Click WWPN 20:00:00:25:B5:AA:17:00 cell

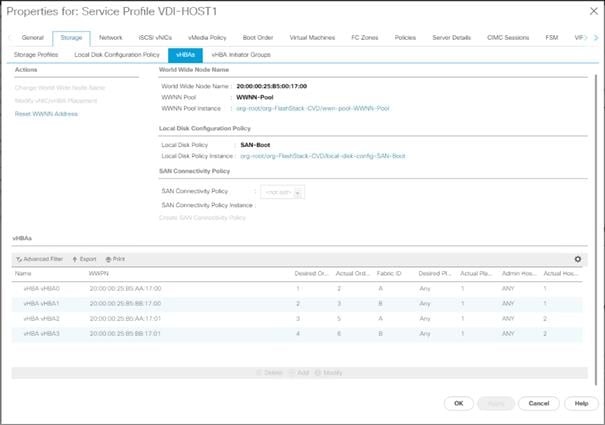125,289
